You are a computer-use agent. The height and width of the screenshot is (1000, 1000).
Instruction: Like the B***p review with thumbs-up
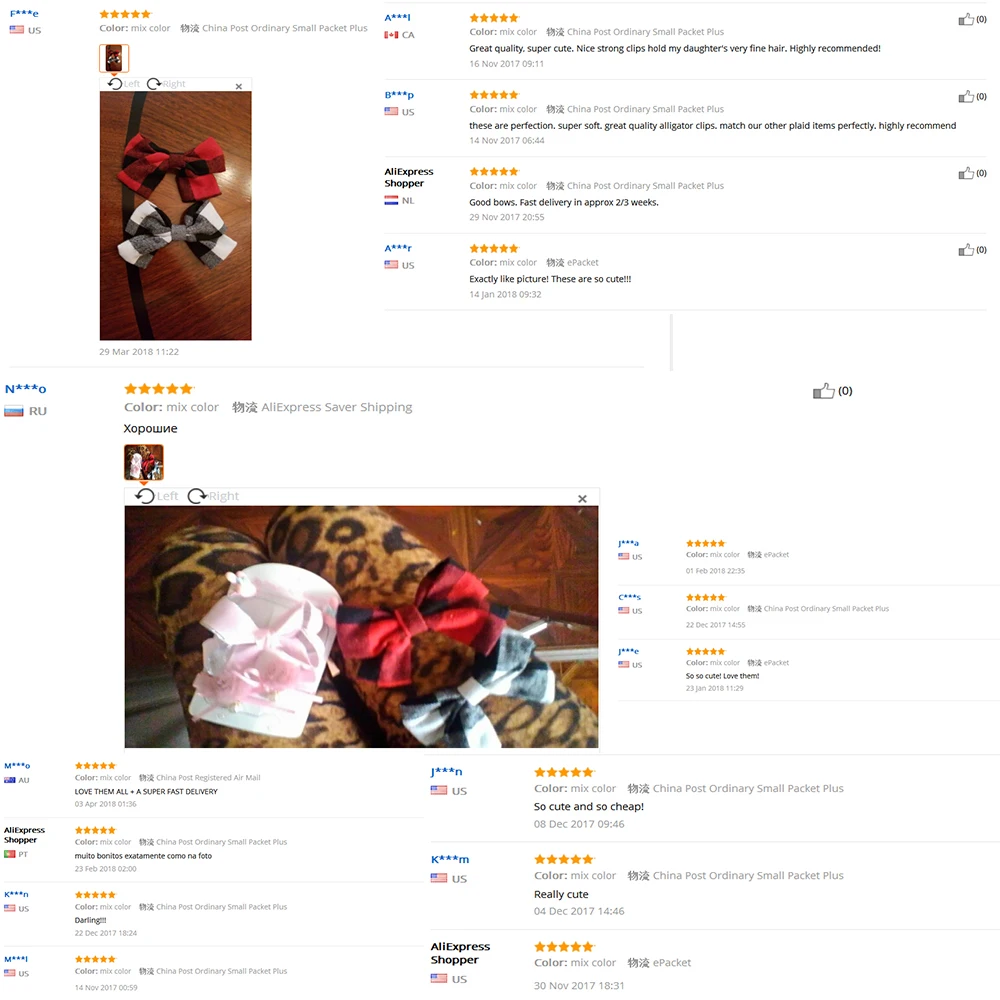[x=966, y=96]
